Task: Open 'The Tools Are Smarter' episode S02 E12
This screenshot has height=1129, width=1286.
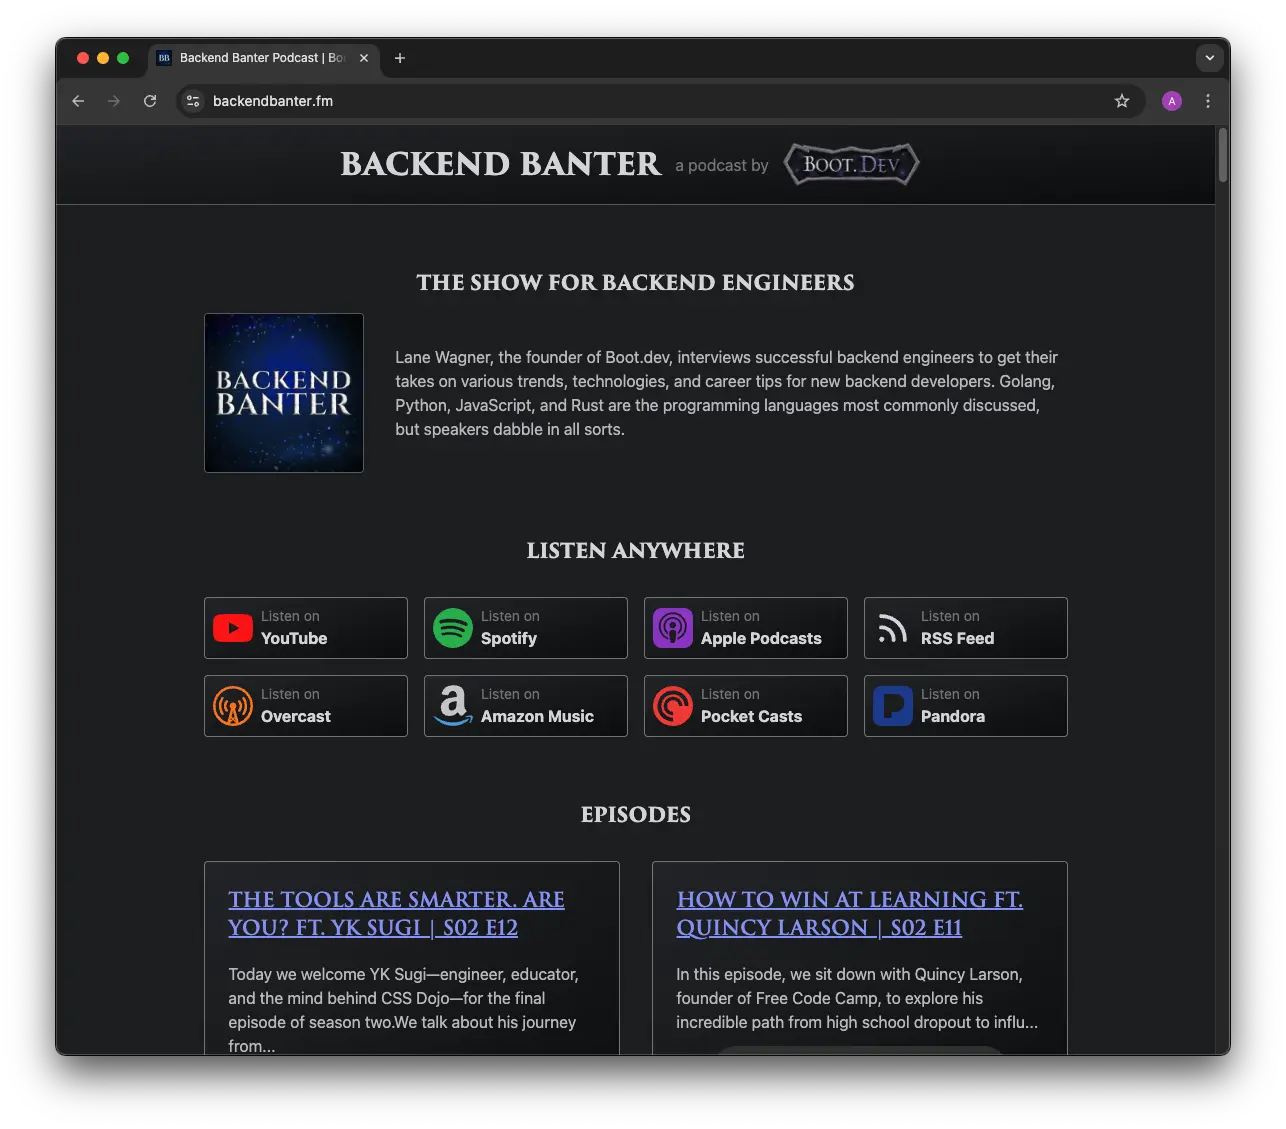Action: pyautogui.click(x=396, y=913)
